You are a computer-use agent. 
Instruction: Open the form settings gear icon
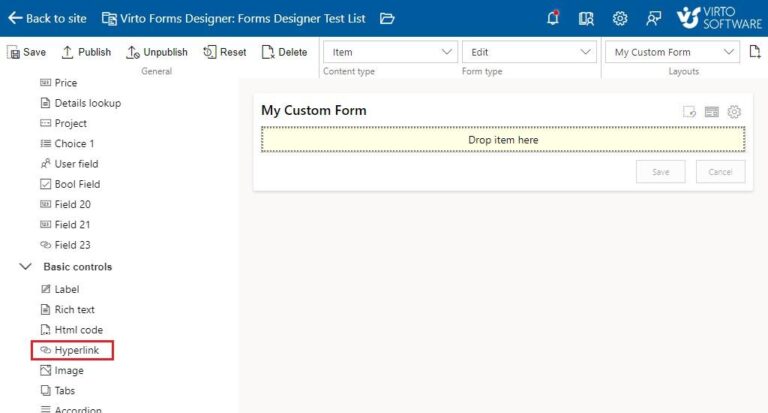734,112
